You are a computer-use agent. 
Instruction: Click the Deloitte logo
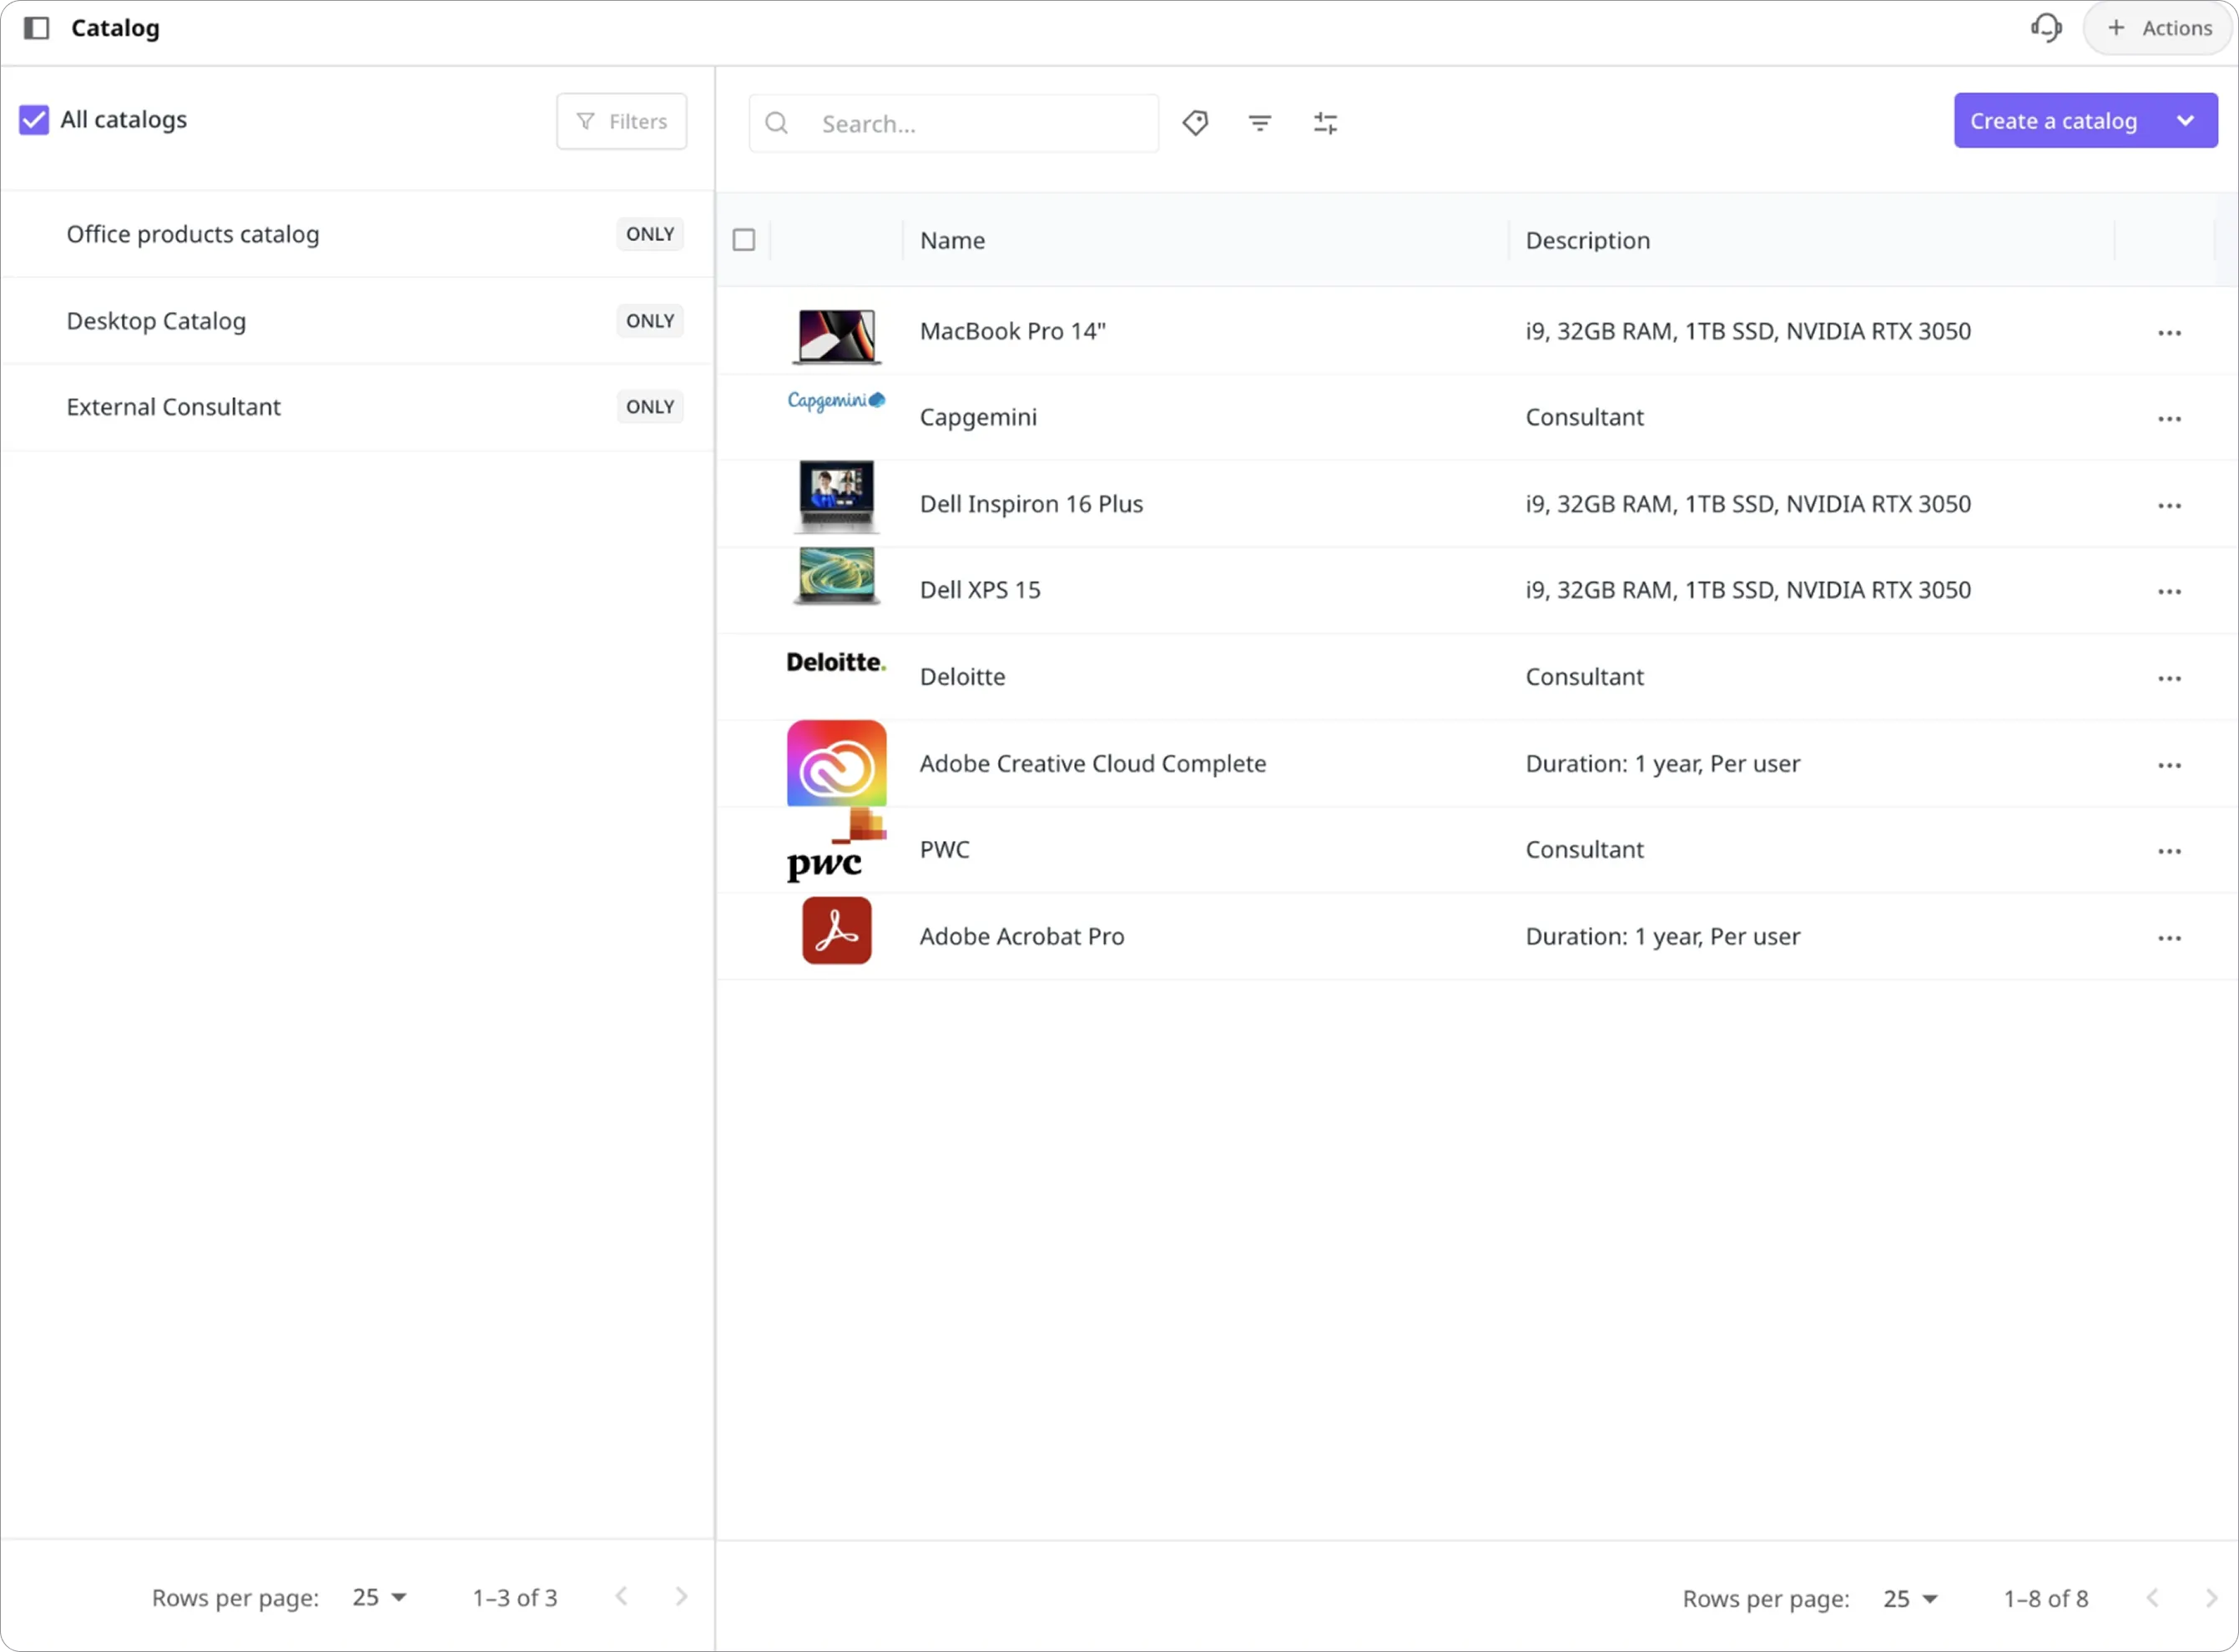pyautogui.click(x=836, y=662)
